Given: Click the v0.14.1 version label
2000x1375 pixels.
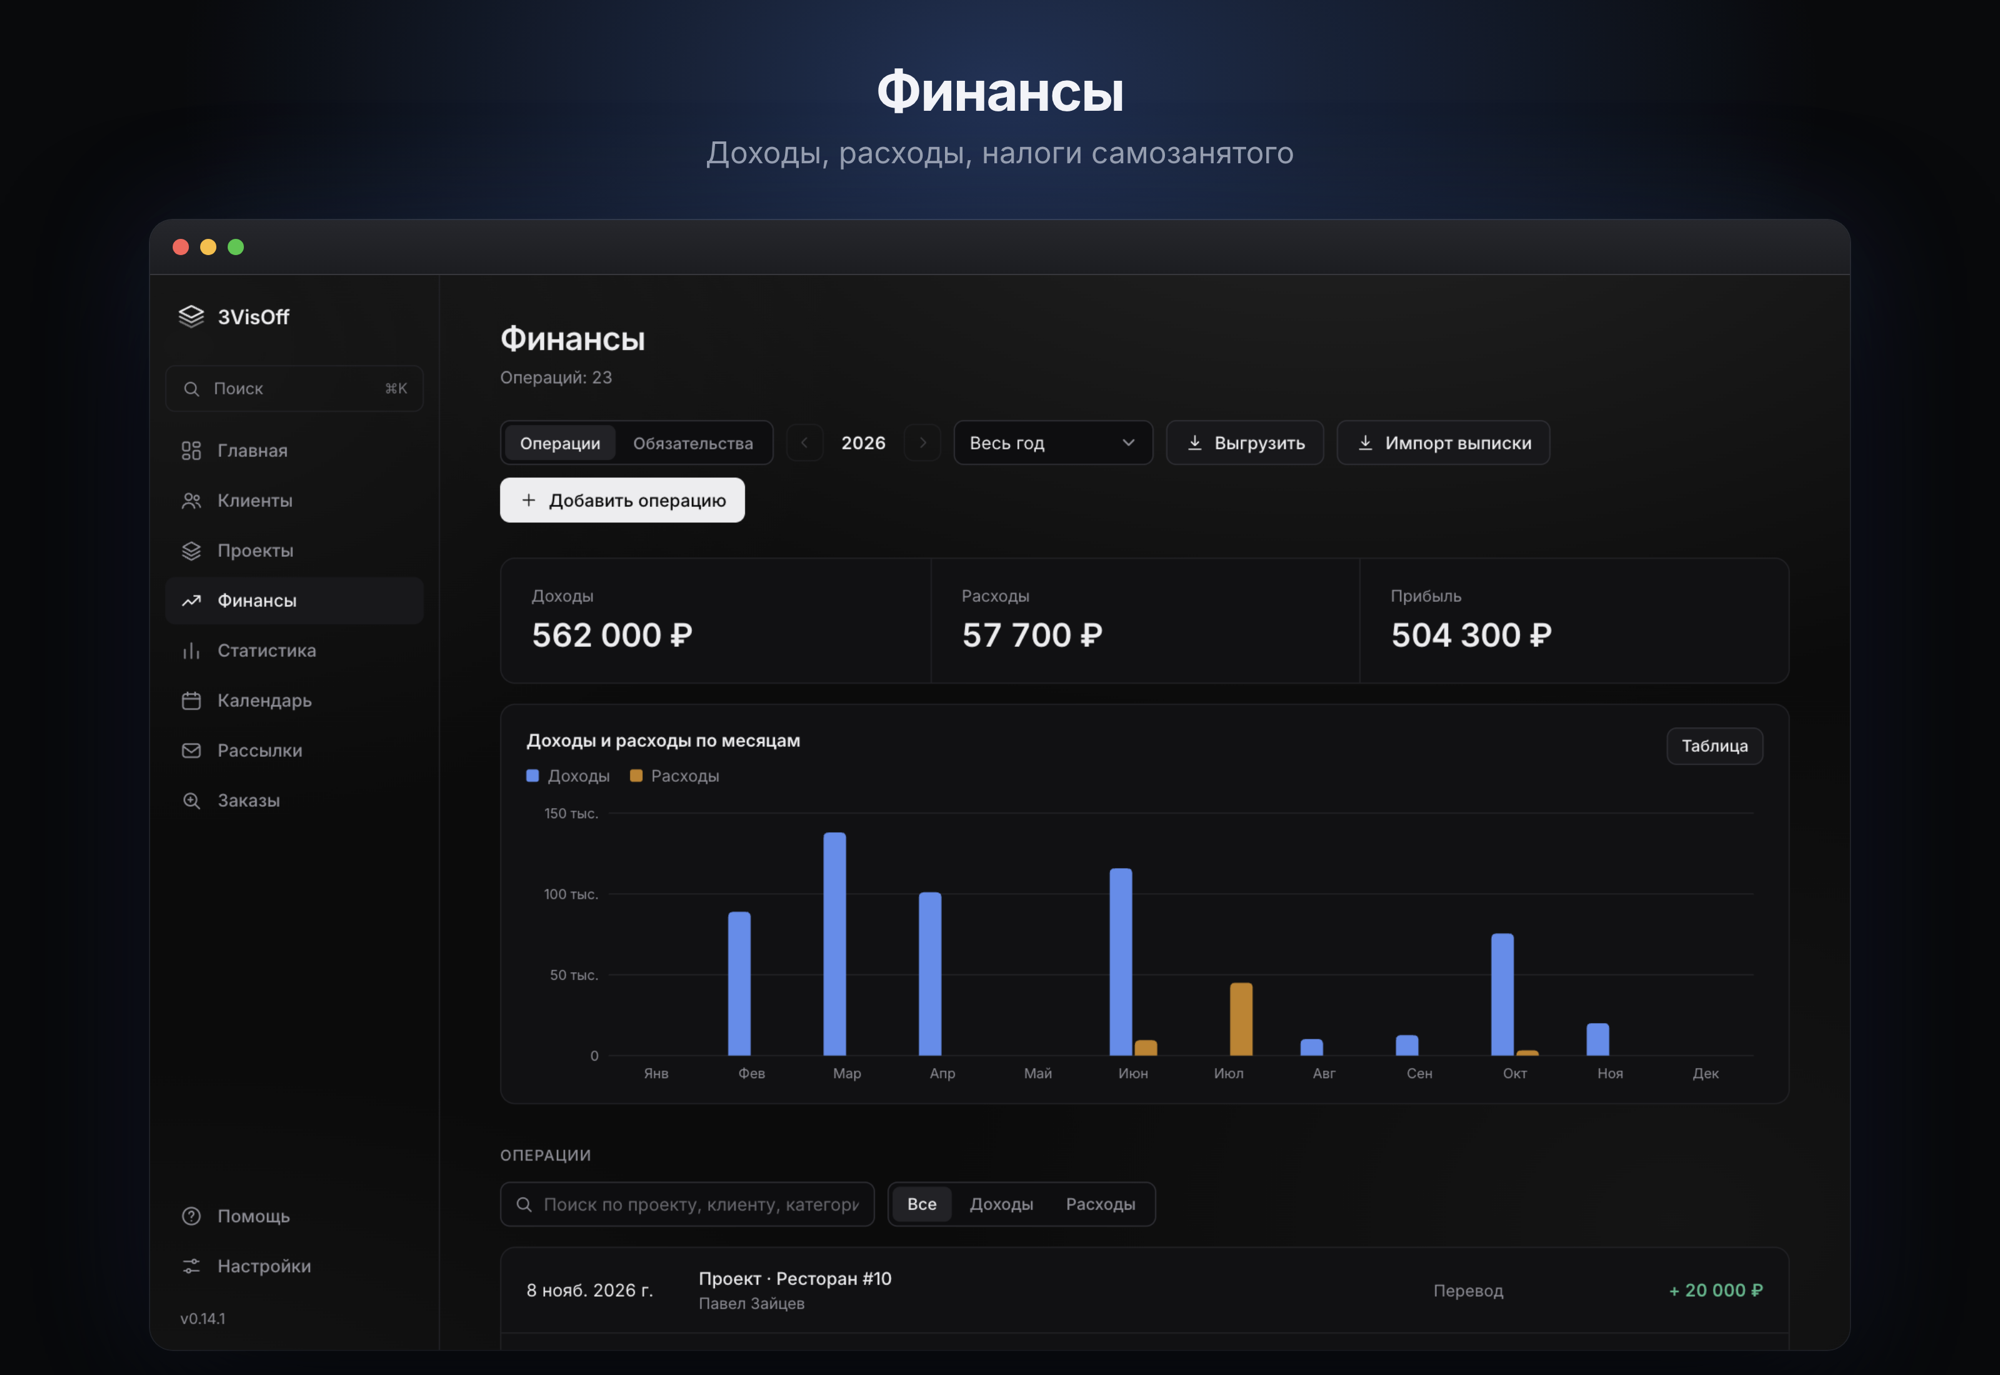Looking at the screenshot, I should (203, 1319).
